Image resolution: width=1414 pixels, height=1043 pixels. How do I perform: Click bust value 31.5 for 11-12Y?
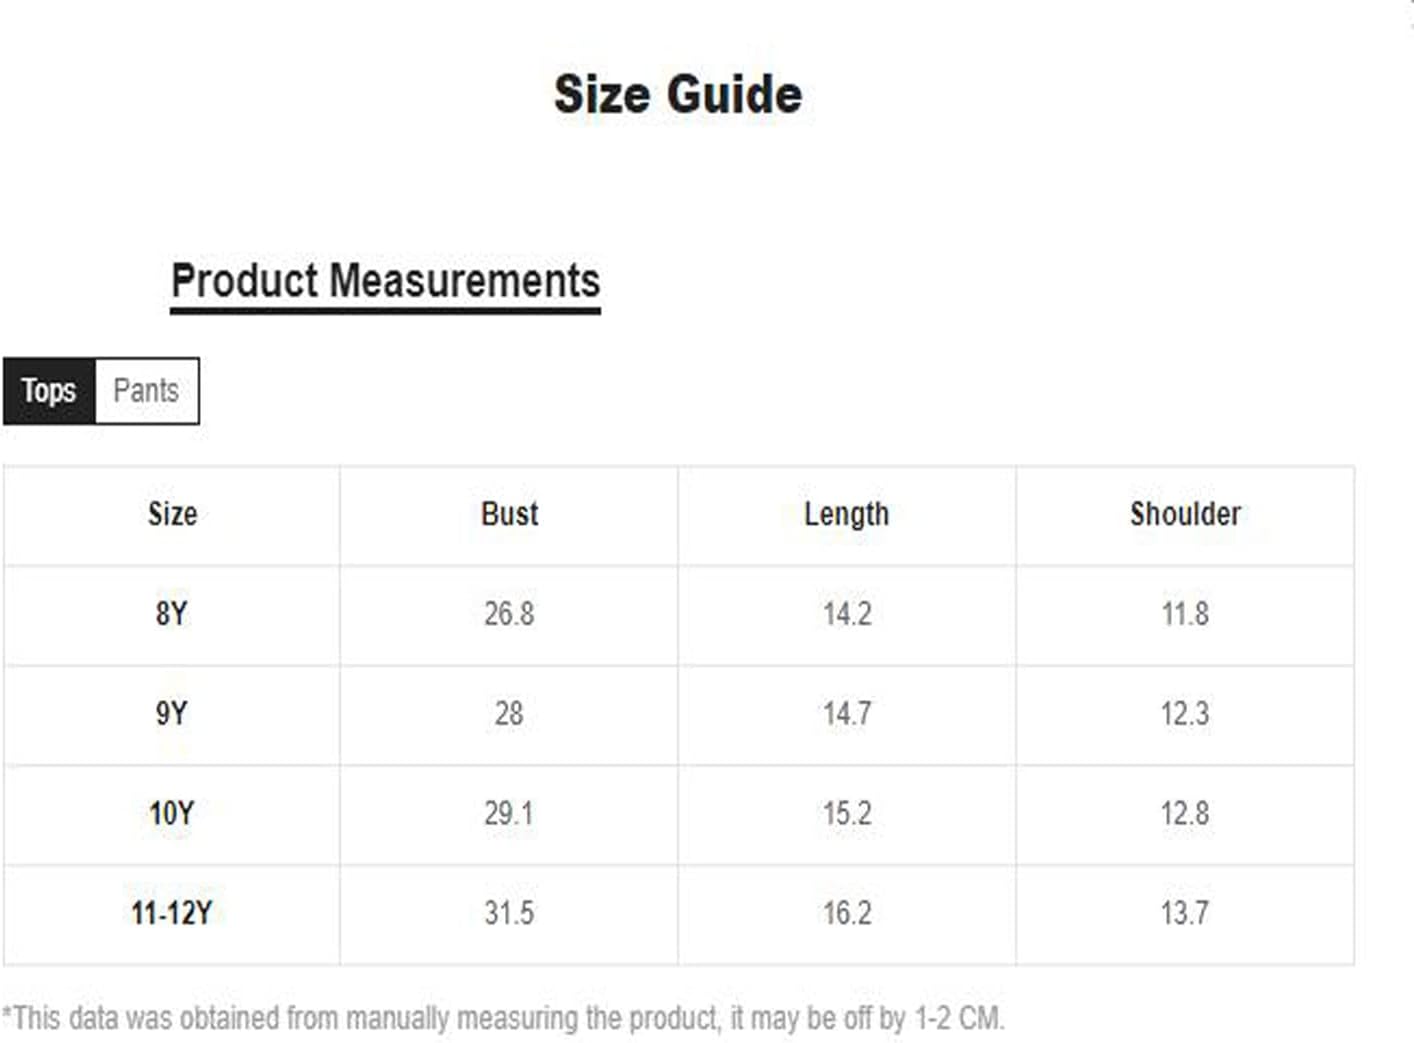[x=509, y=913]
